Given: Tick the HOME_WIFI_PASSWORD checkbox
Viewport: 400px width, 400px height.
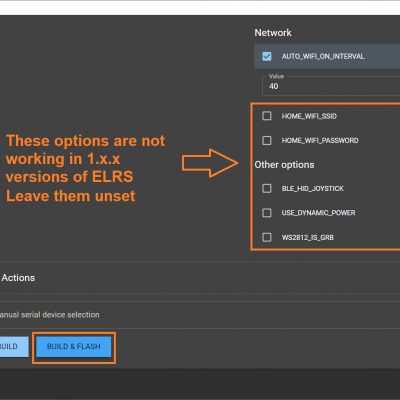Looking at the screenshot, I should [x=267, y=140].
